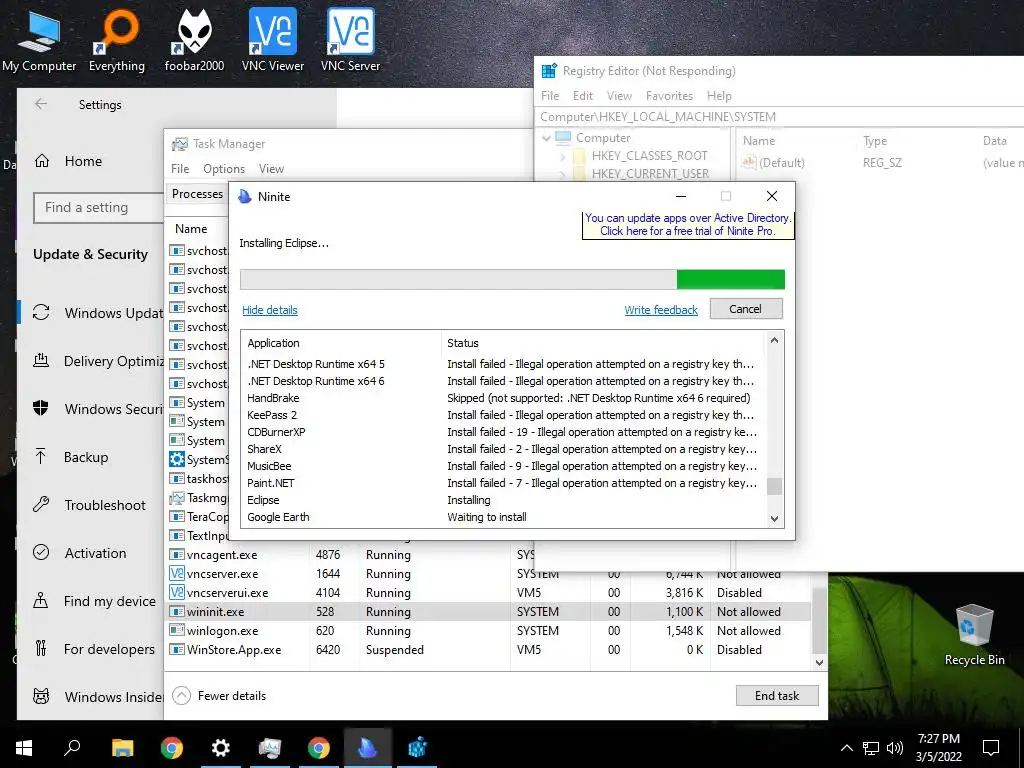Open the first Chrome taskbar icon
Image resolution: width=1024 pixels, height=768 pixels.
click(172, 748)
